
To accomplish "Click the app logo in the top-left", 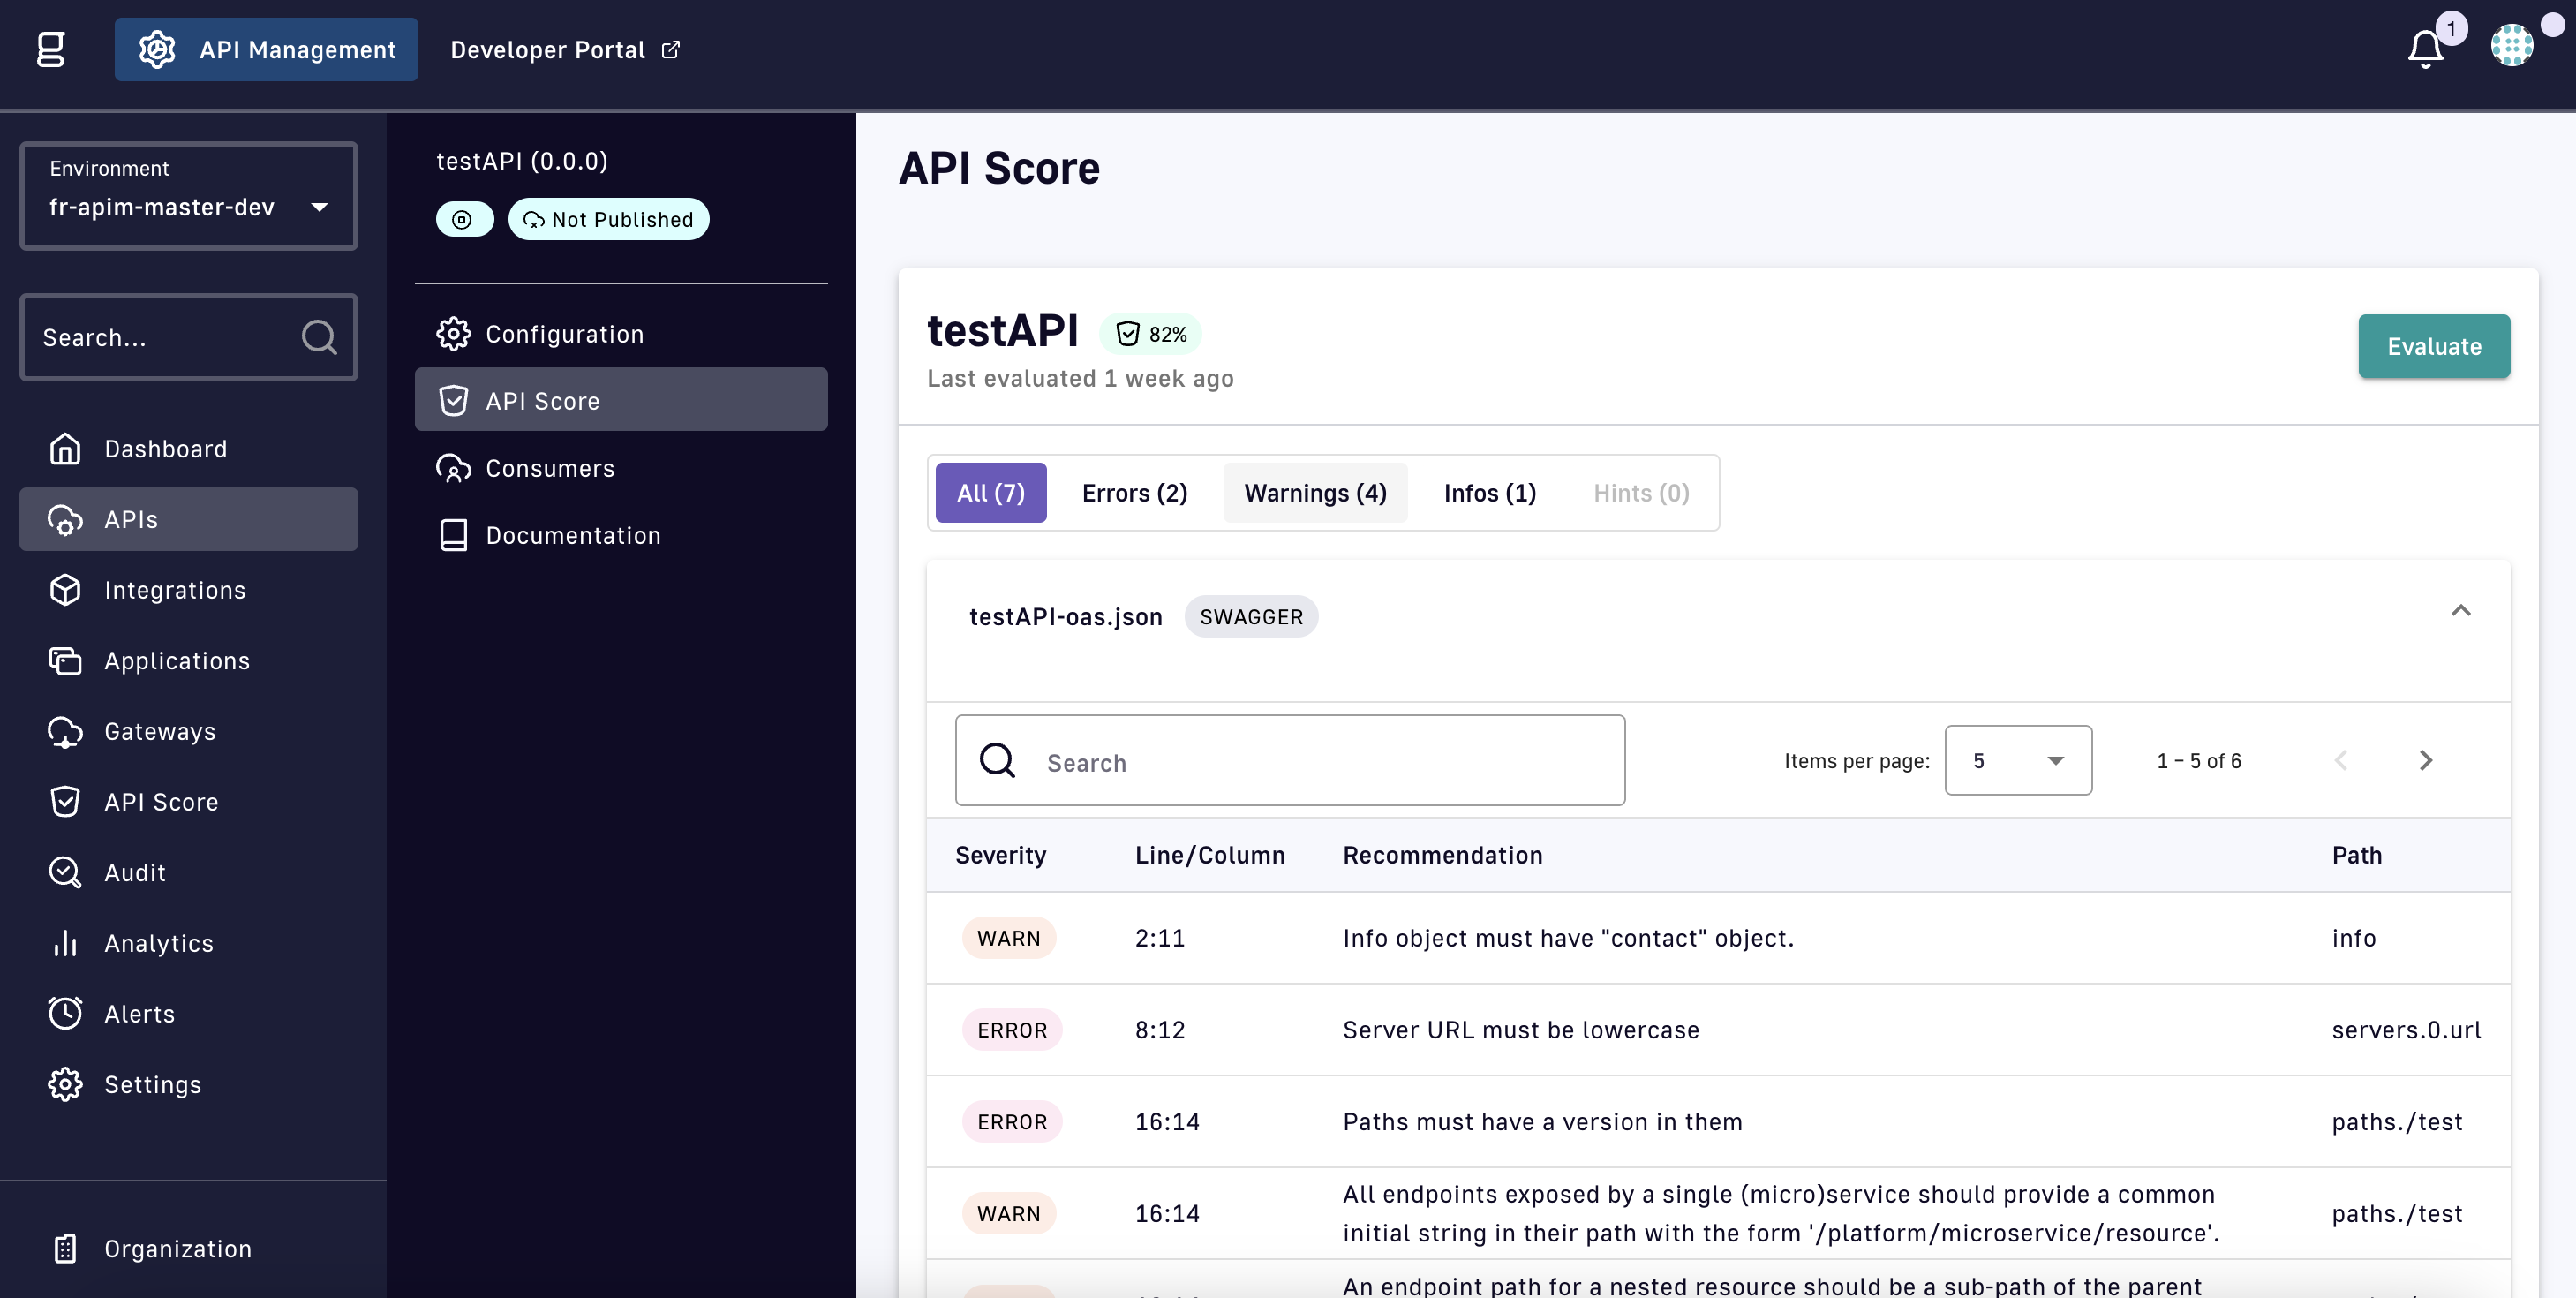I will 51,49.
